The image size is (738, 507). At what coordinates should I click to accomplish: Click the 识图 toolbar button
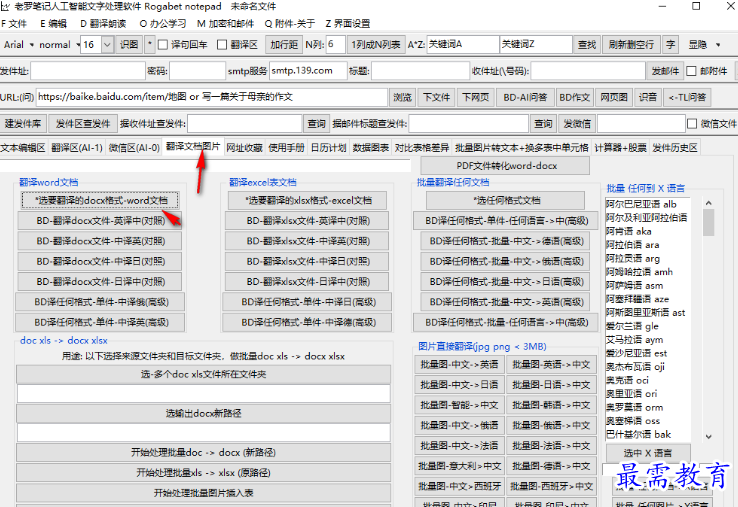pyautogui.click(x=128, y=45)
